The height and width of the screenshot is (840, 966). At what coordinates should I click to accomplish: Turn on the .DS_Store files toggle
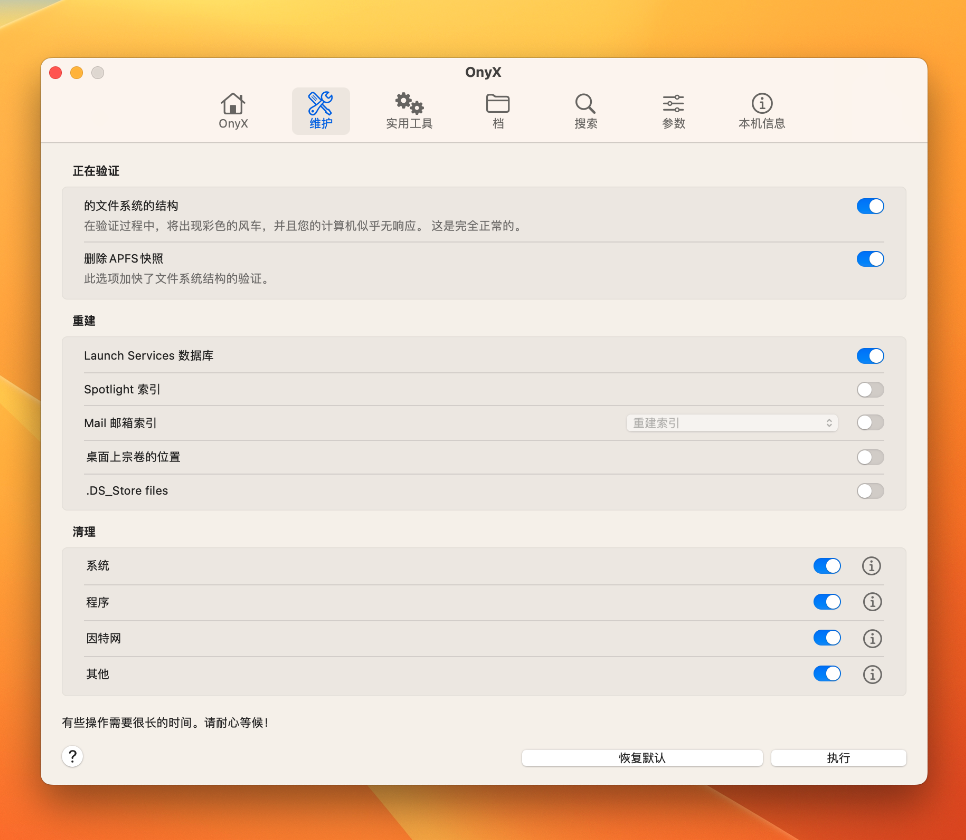(869, 491)
